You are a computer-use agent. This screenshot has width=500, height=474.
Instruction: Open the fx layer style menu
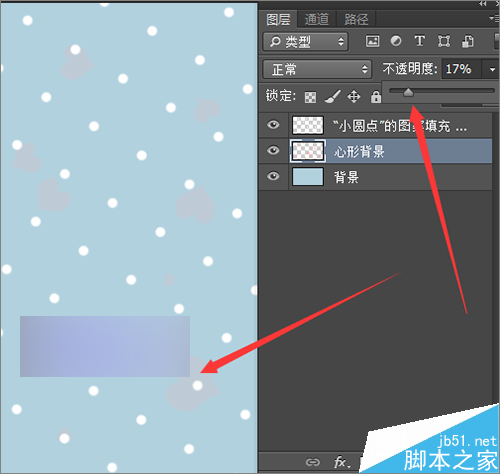pos(342,462)
